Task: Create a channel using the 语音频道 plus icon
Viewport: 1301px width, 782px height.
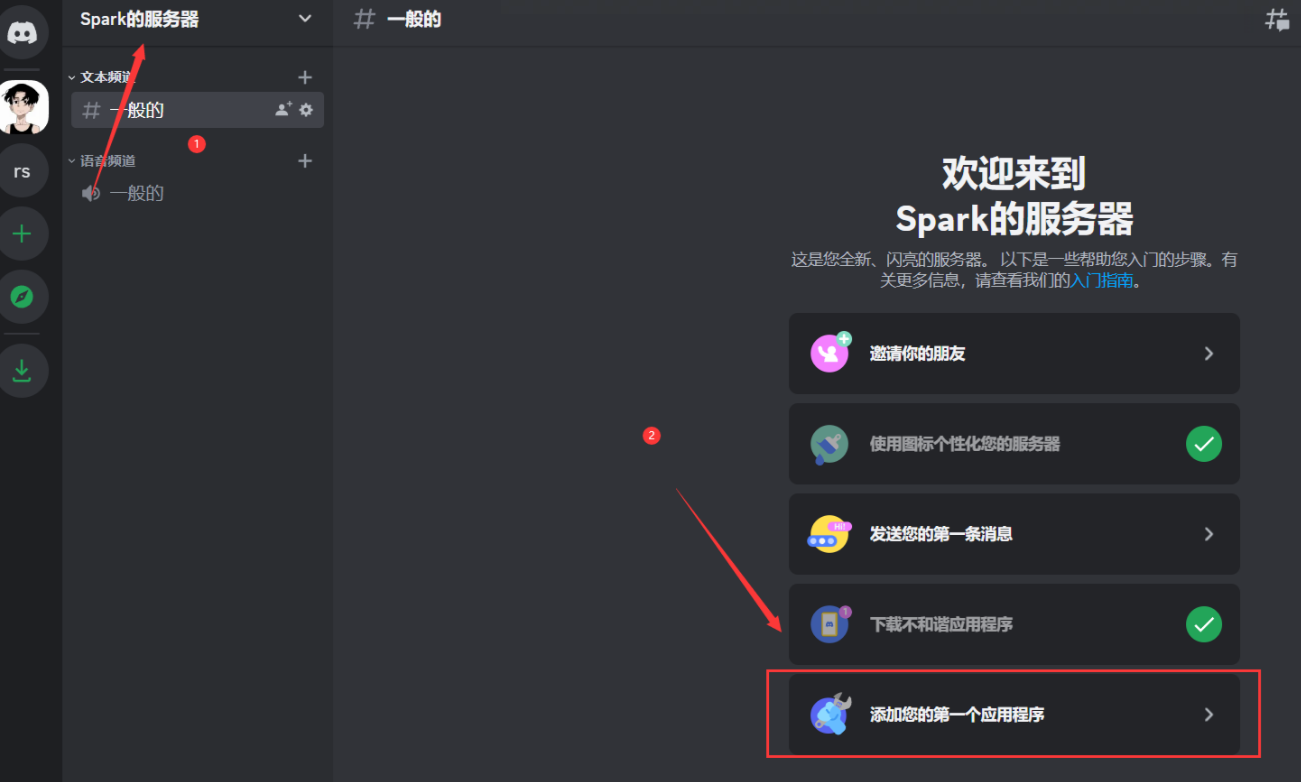Action: 305,161
